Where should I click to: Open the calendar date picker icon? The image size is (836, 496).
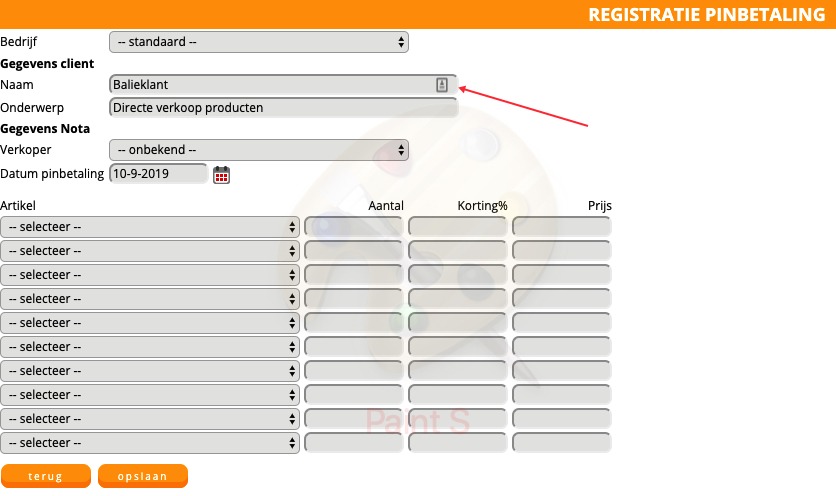[x=221, y=175]
